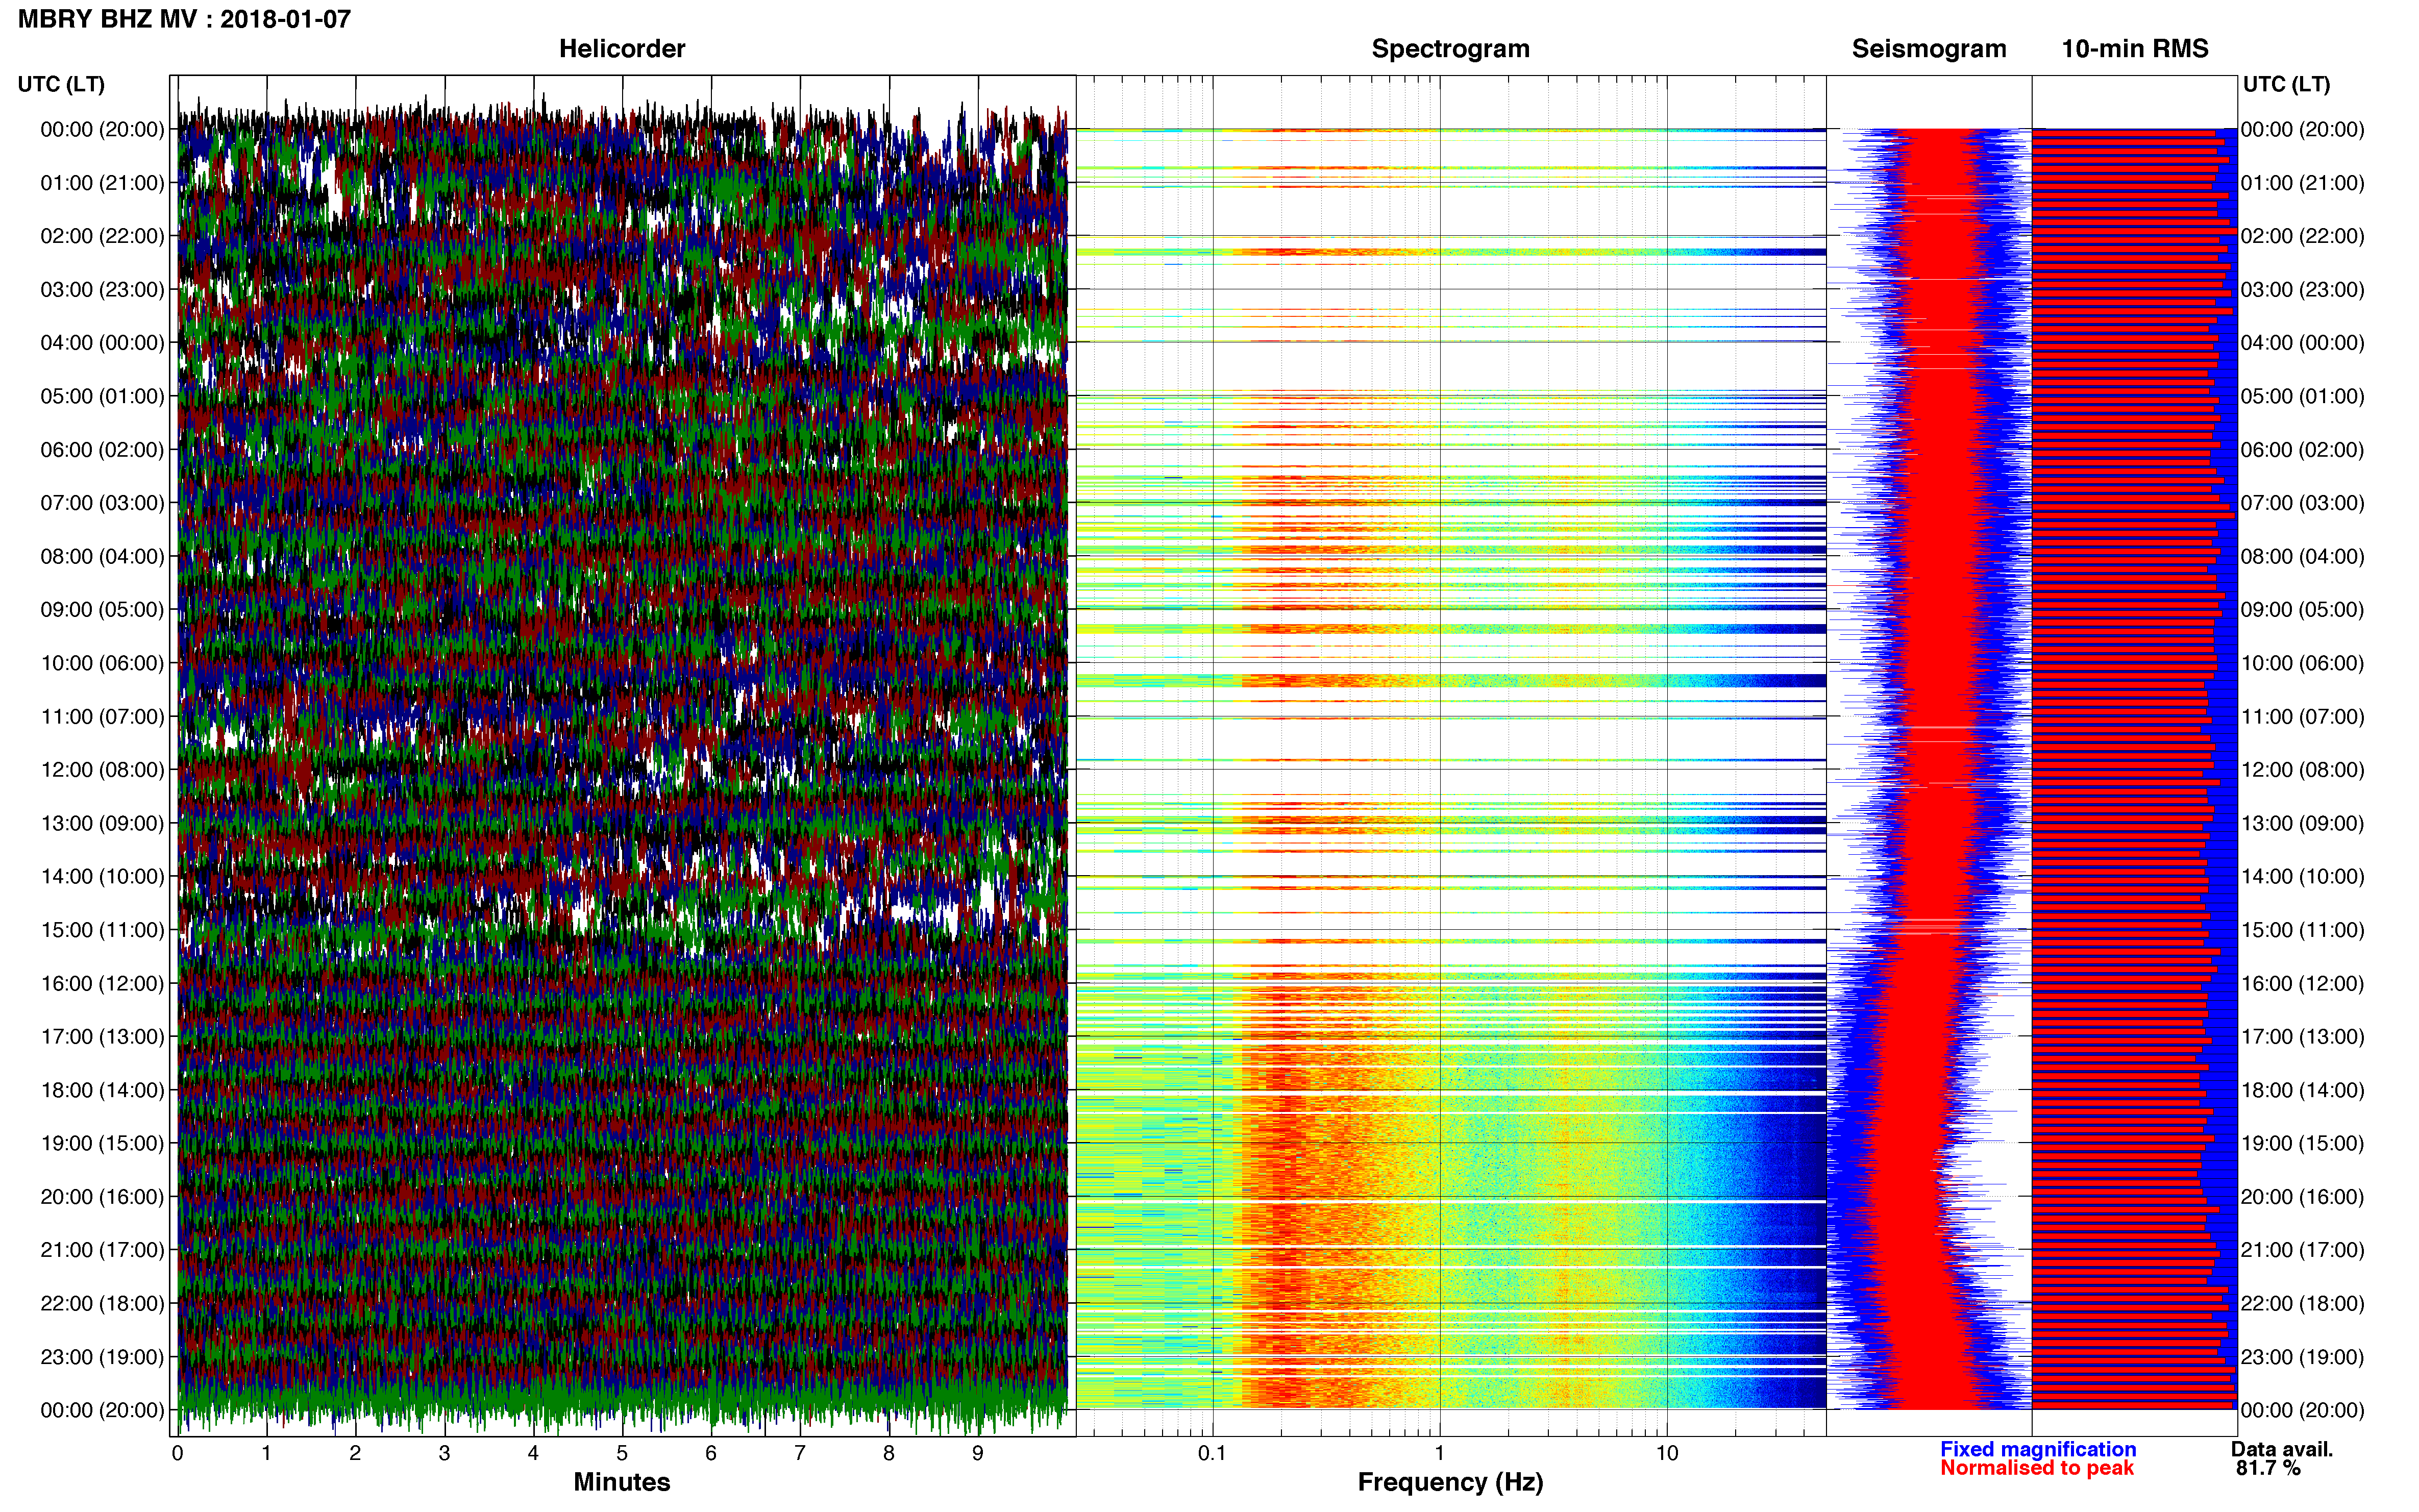Pick left axis label "05:00 (01:00)"

pyautogui.click(x=102, y=396)
